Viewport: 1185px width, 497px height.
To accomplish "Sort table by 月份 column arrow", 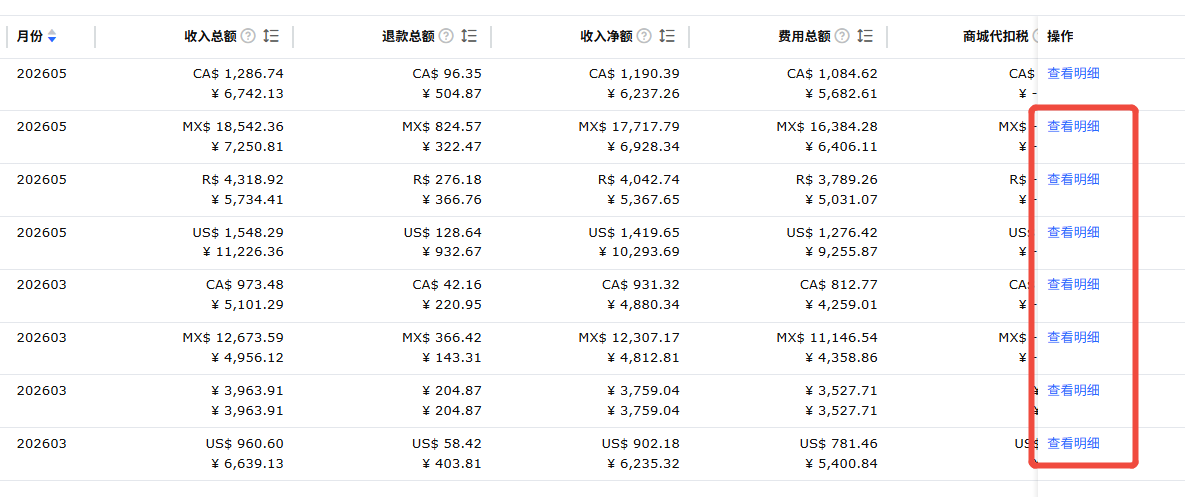I will tap(51, 36).
